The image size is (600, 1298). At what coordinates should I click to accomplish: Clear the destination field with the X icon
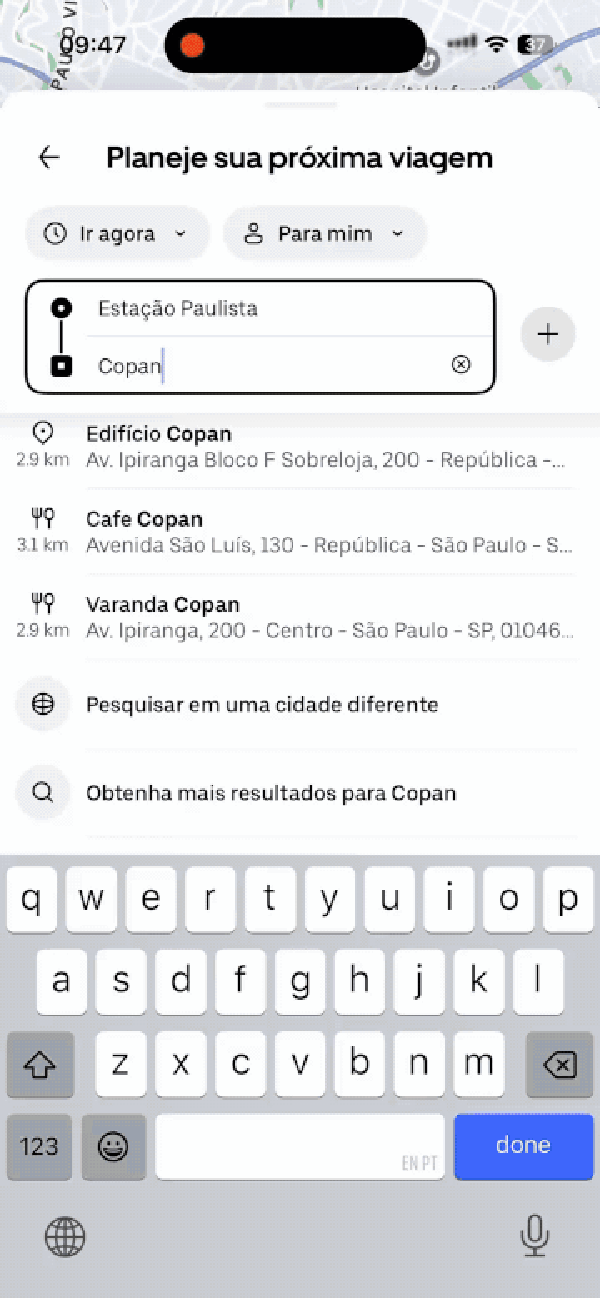pos(461,364)
